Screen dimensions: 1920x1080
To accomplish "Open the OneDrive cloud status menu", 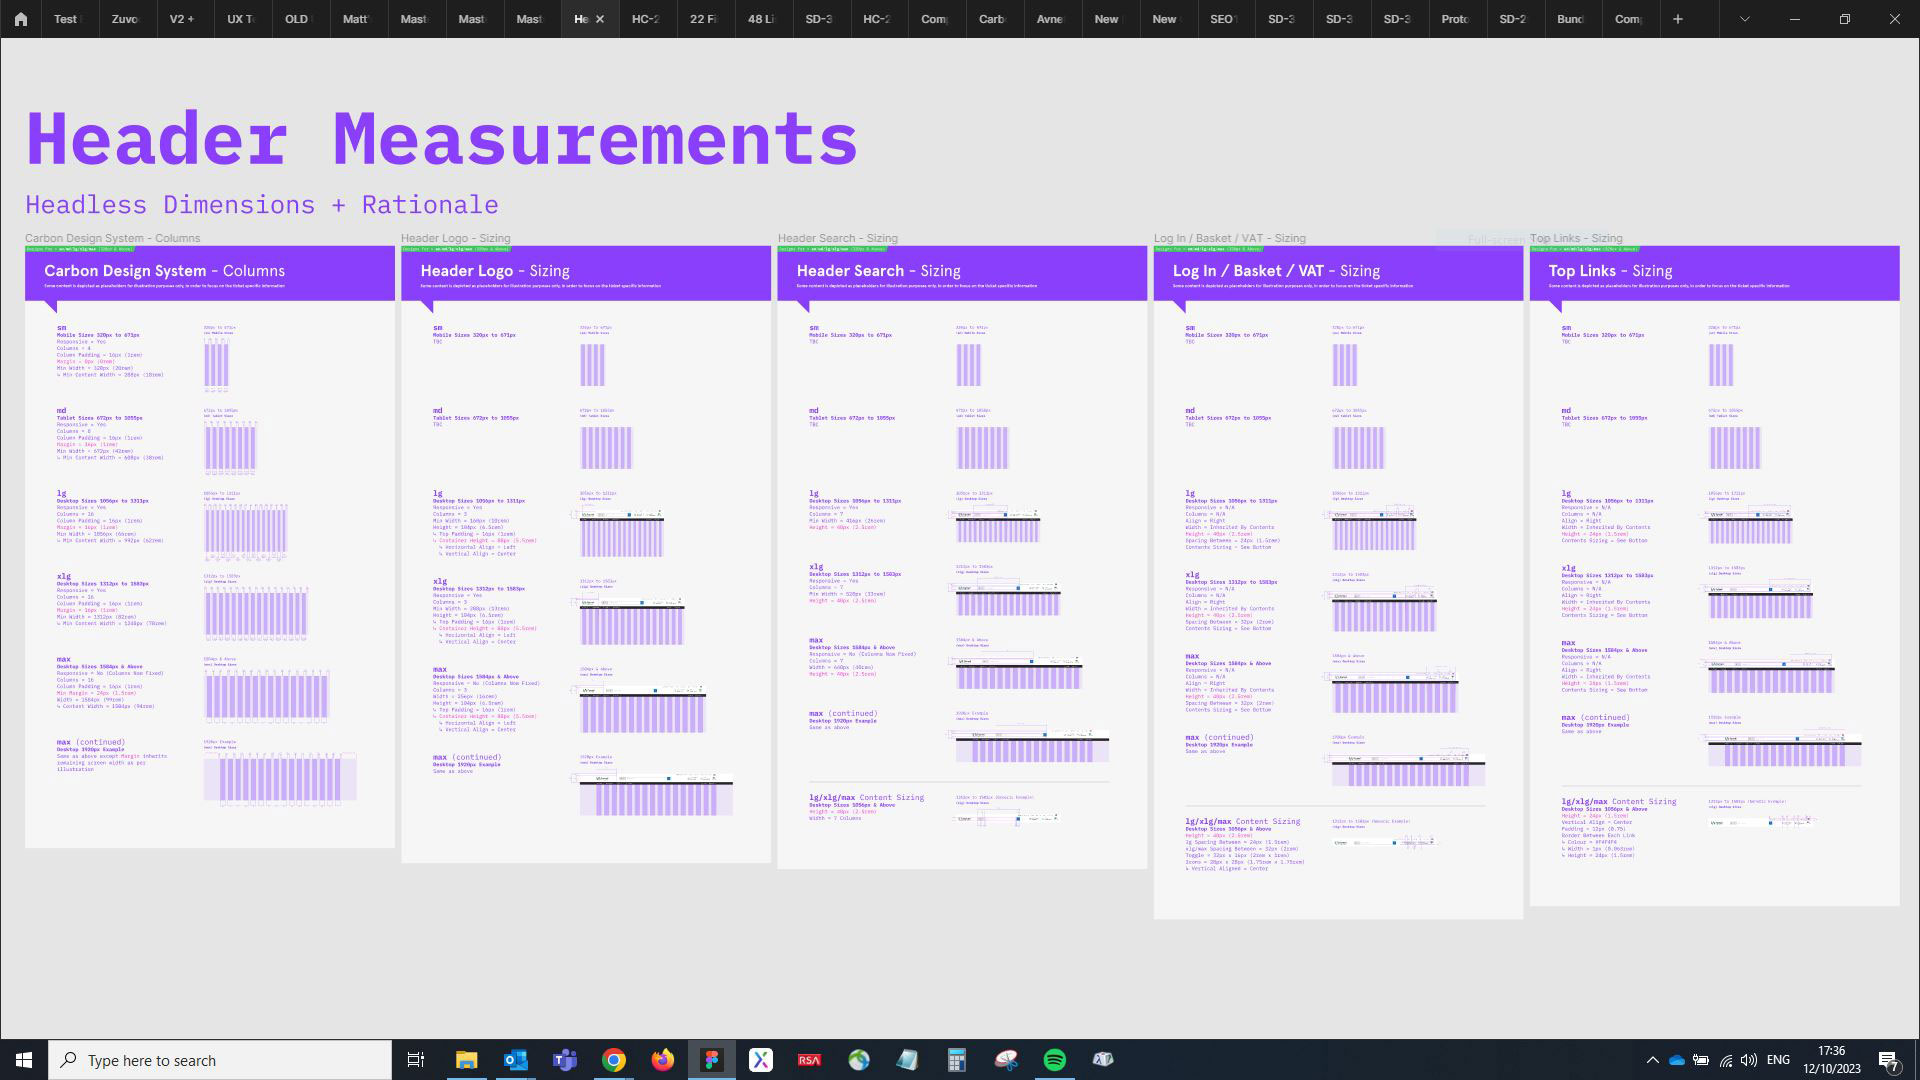I will (x=1678, y=1060).
